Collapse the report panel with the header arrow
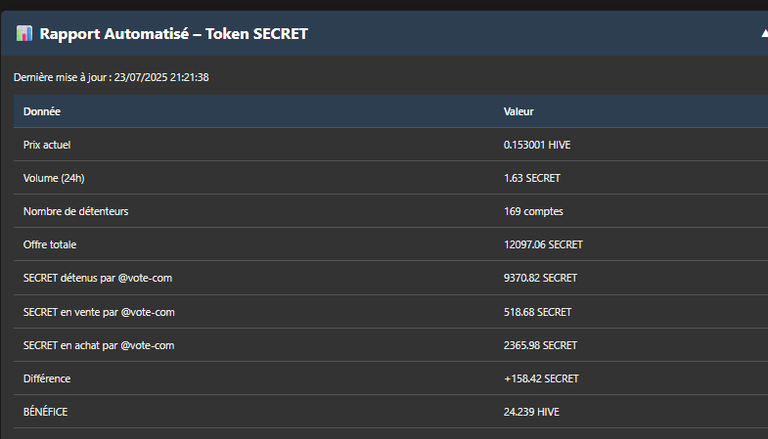This screenshot has width=768, height=439. [x=765, y=33]
